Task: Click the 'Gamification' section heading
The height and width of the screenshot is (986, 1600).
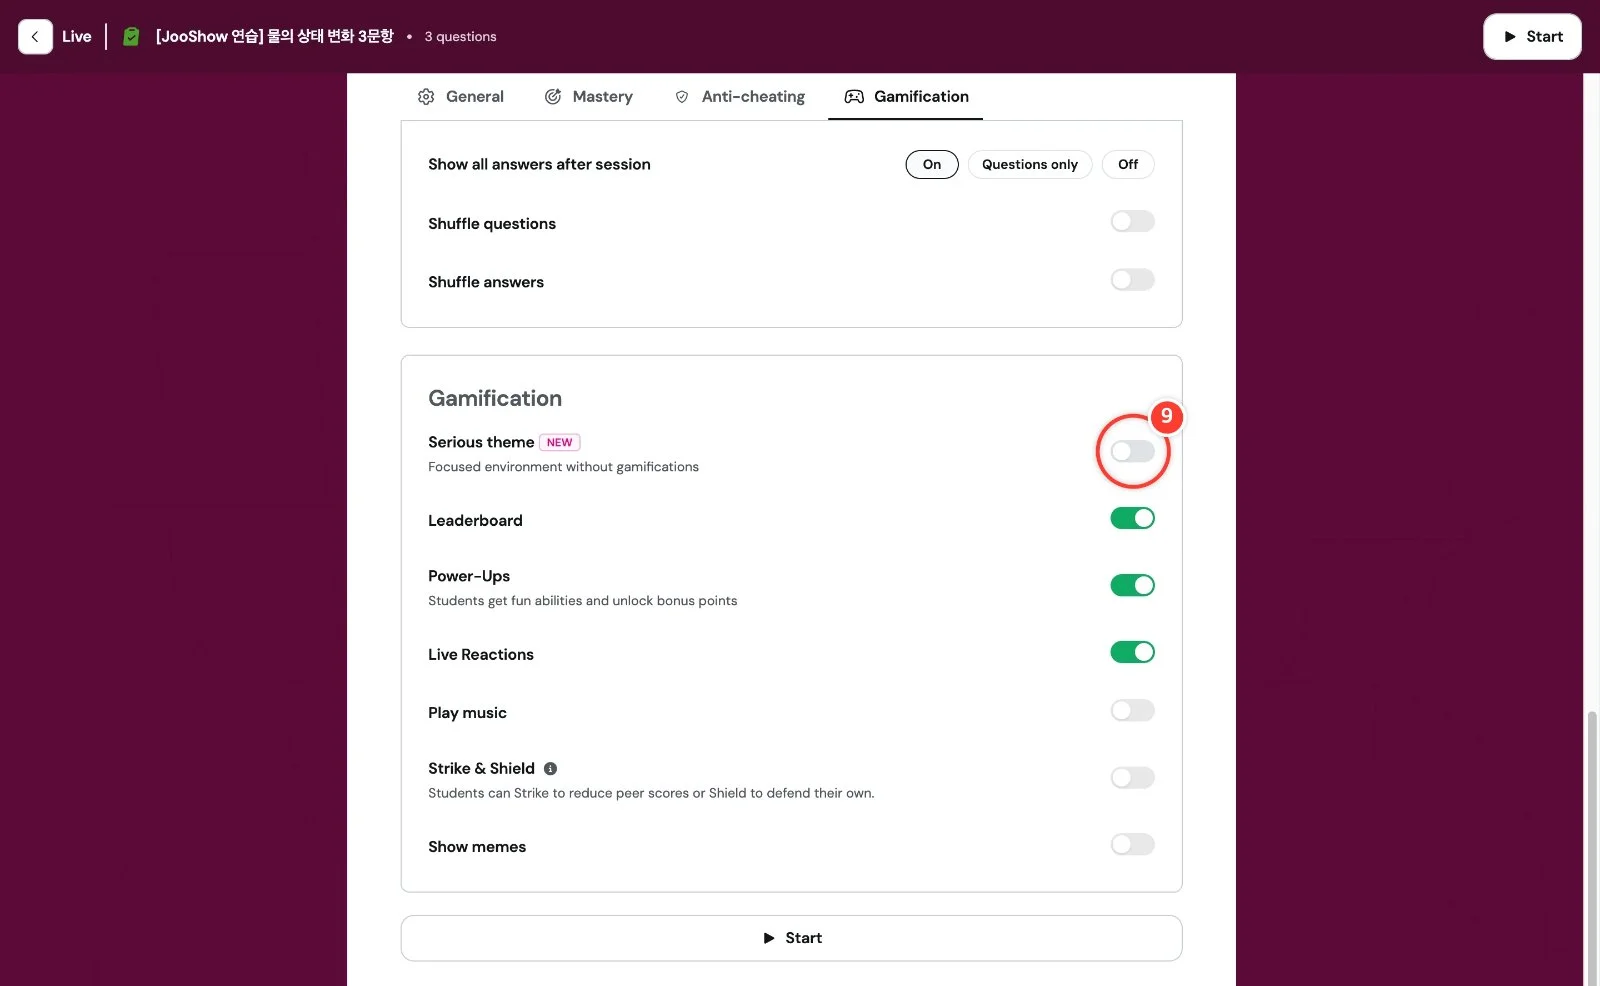Action: point(495,398)
